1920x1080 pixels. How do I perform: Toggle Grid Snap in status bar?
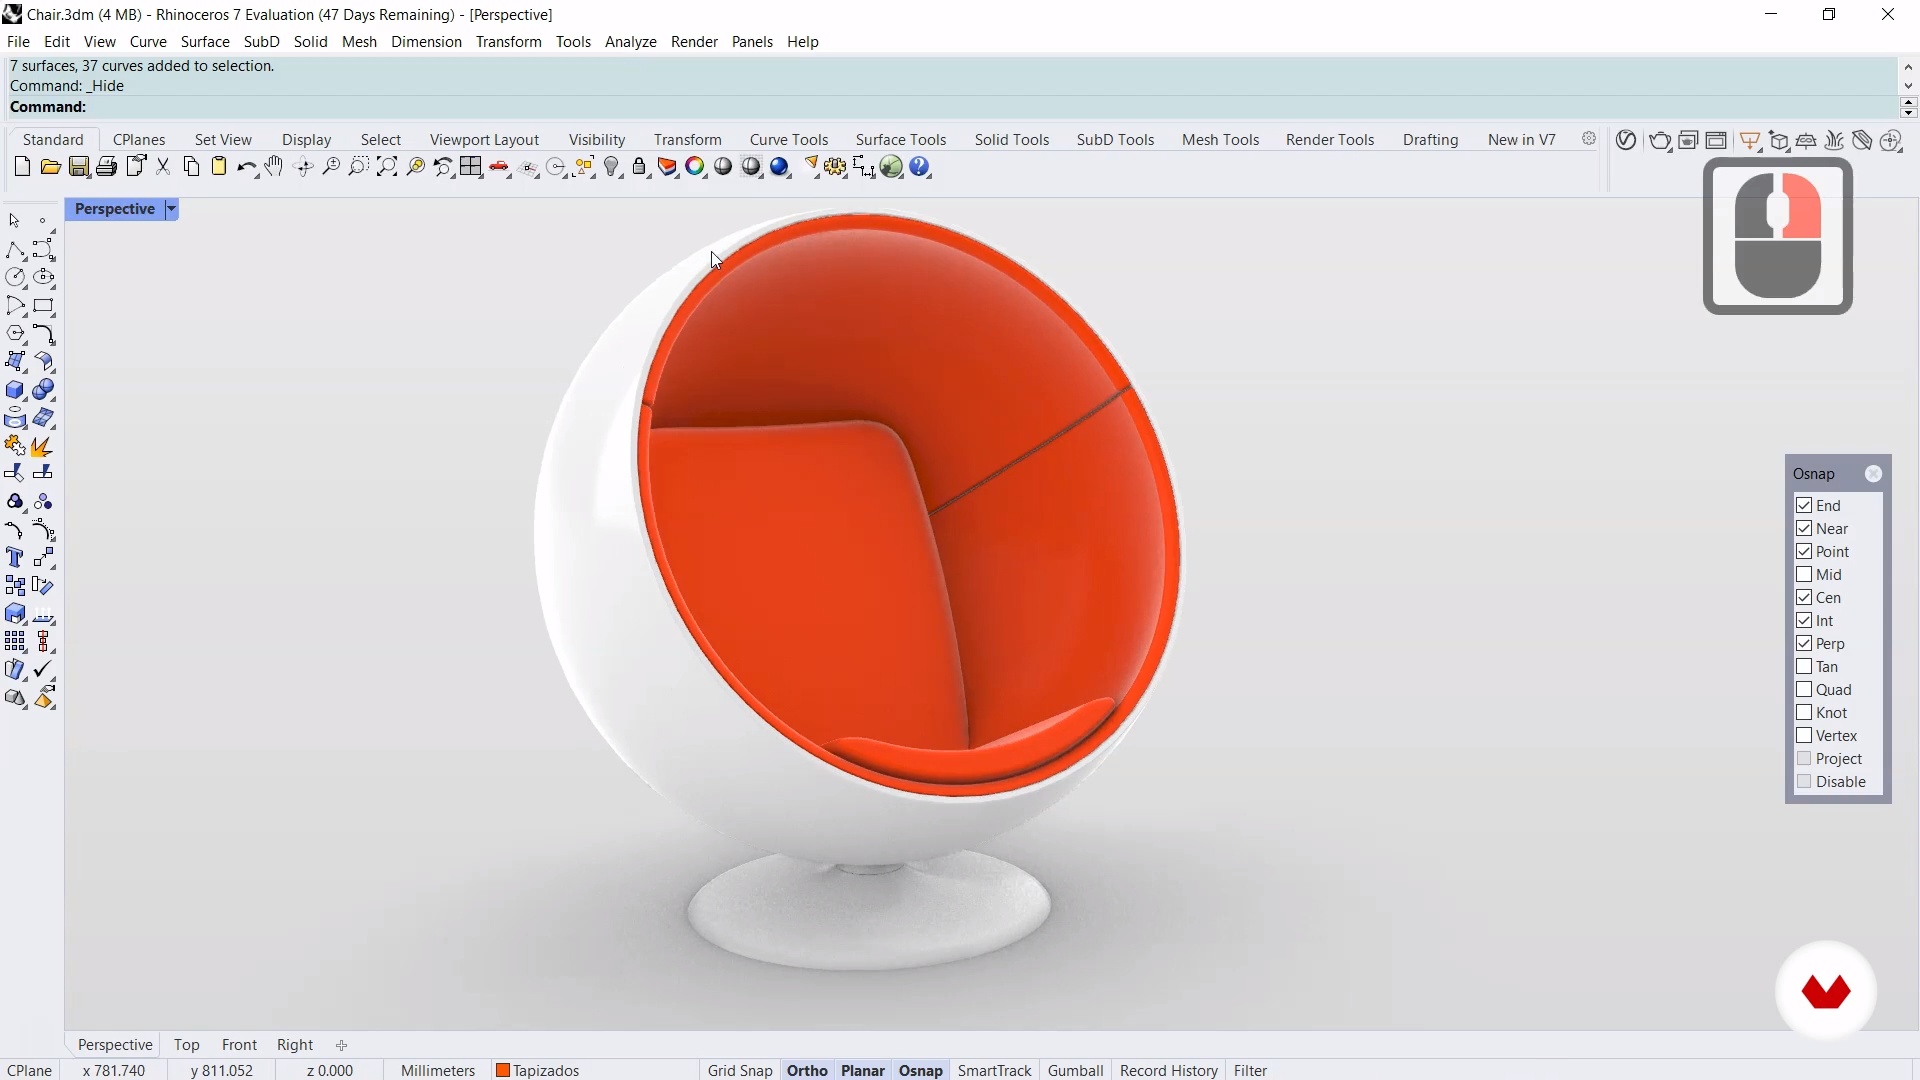coord(740,1070)
